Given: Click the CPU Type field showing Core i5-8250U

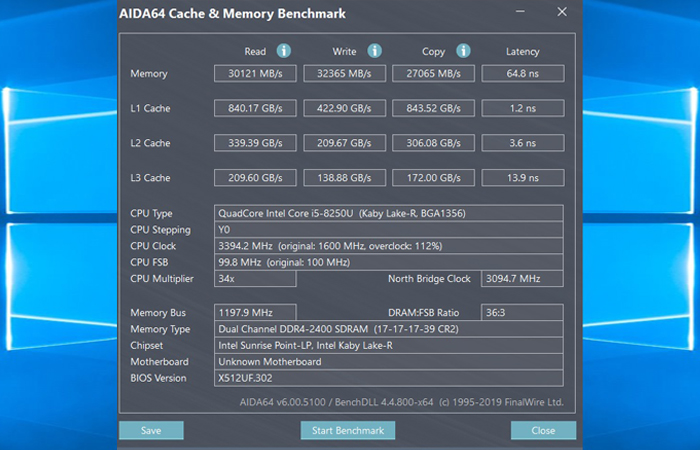Looking at the screenshot, I should (389, 213).
